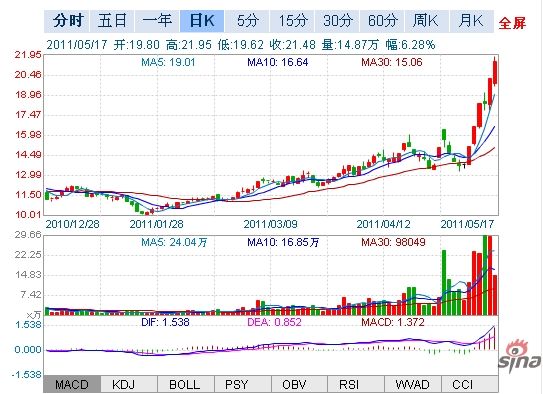Show the PSY indicator

point(242,384)
